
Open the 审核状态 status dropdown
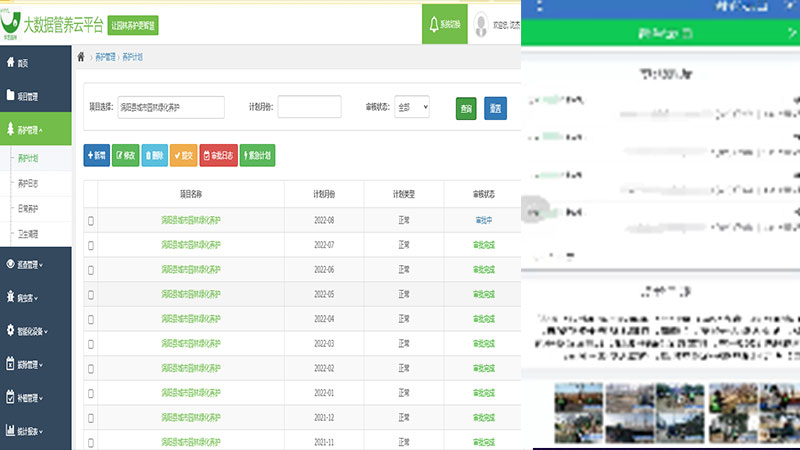click(412, 107)
